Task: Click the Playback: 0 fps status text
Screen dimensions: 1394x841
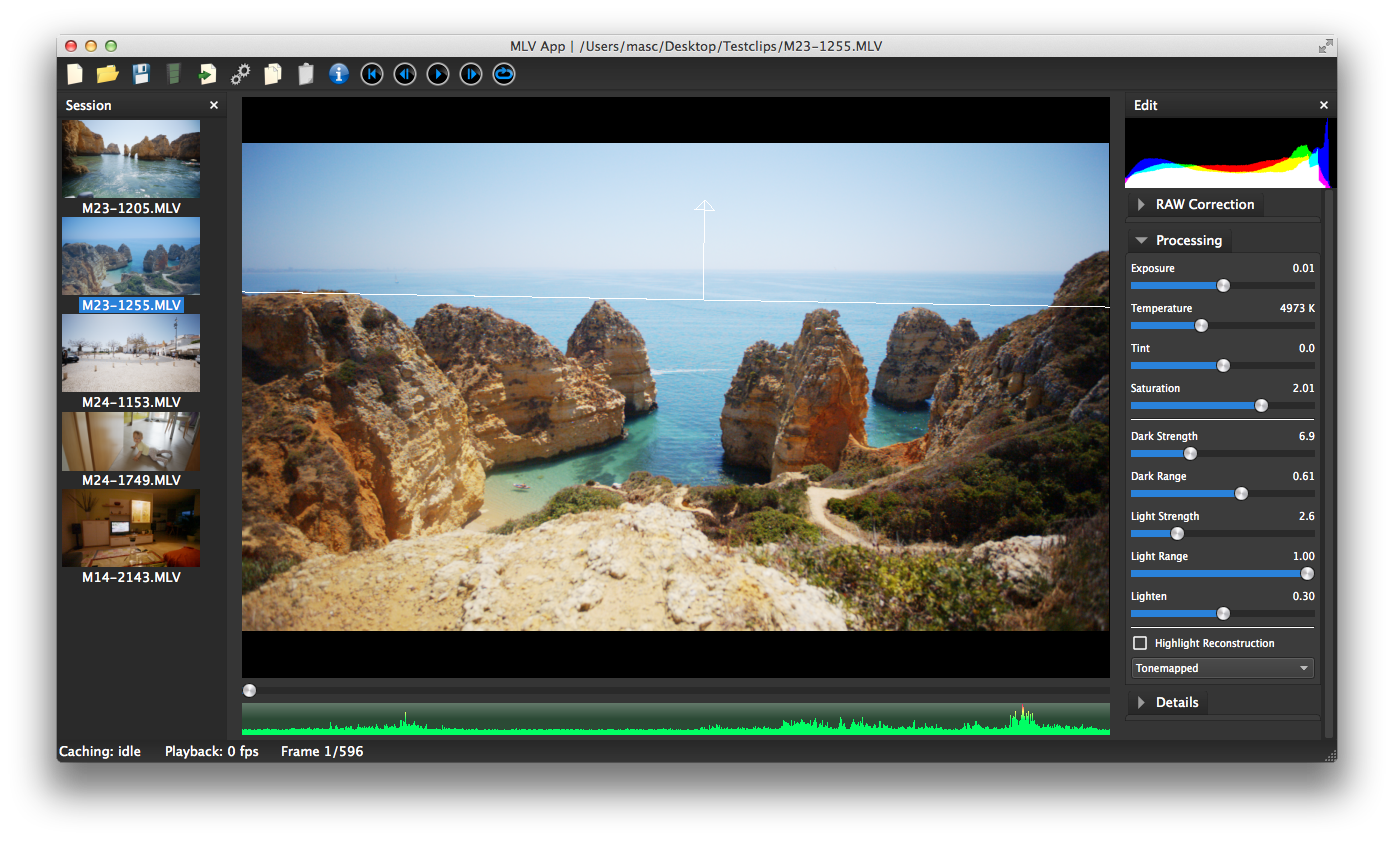Action: click(x=212, y=751)
